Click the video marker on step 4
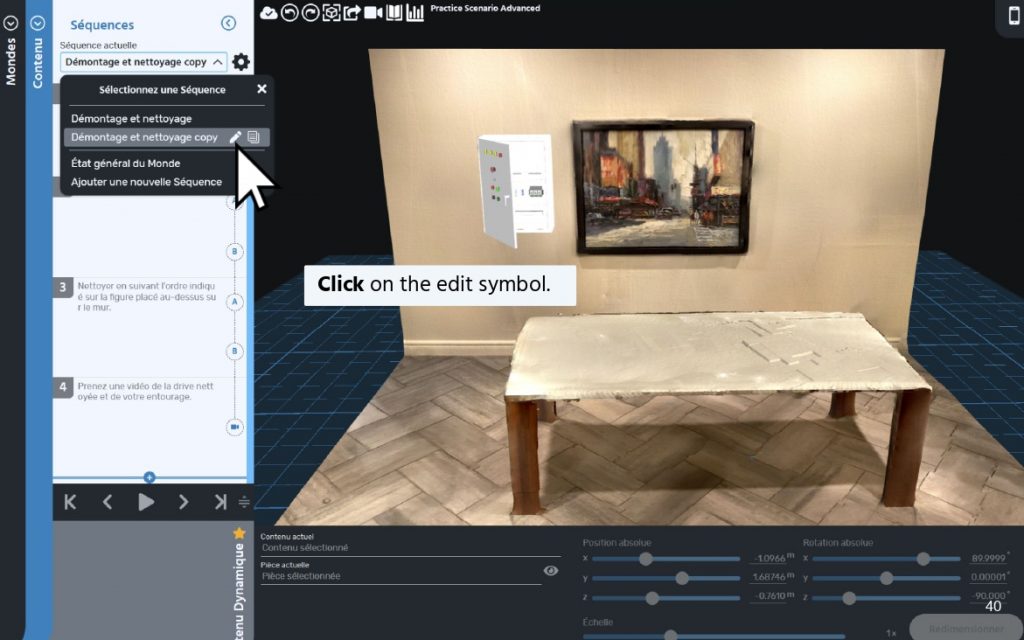The width and height of the screenshot is (1024, 640). point(235,427)
